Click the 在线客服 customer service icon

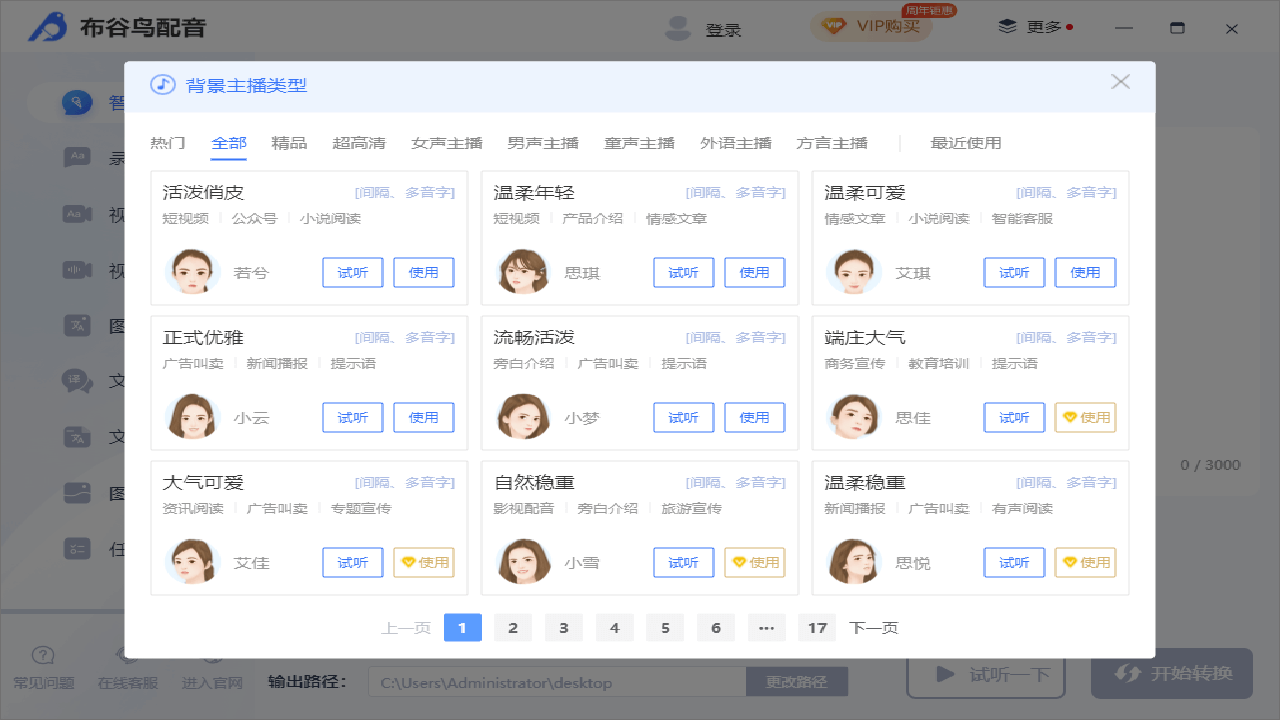click(127, 655)
